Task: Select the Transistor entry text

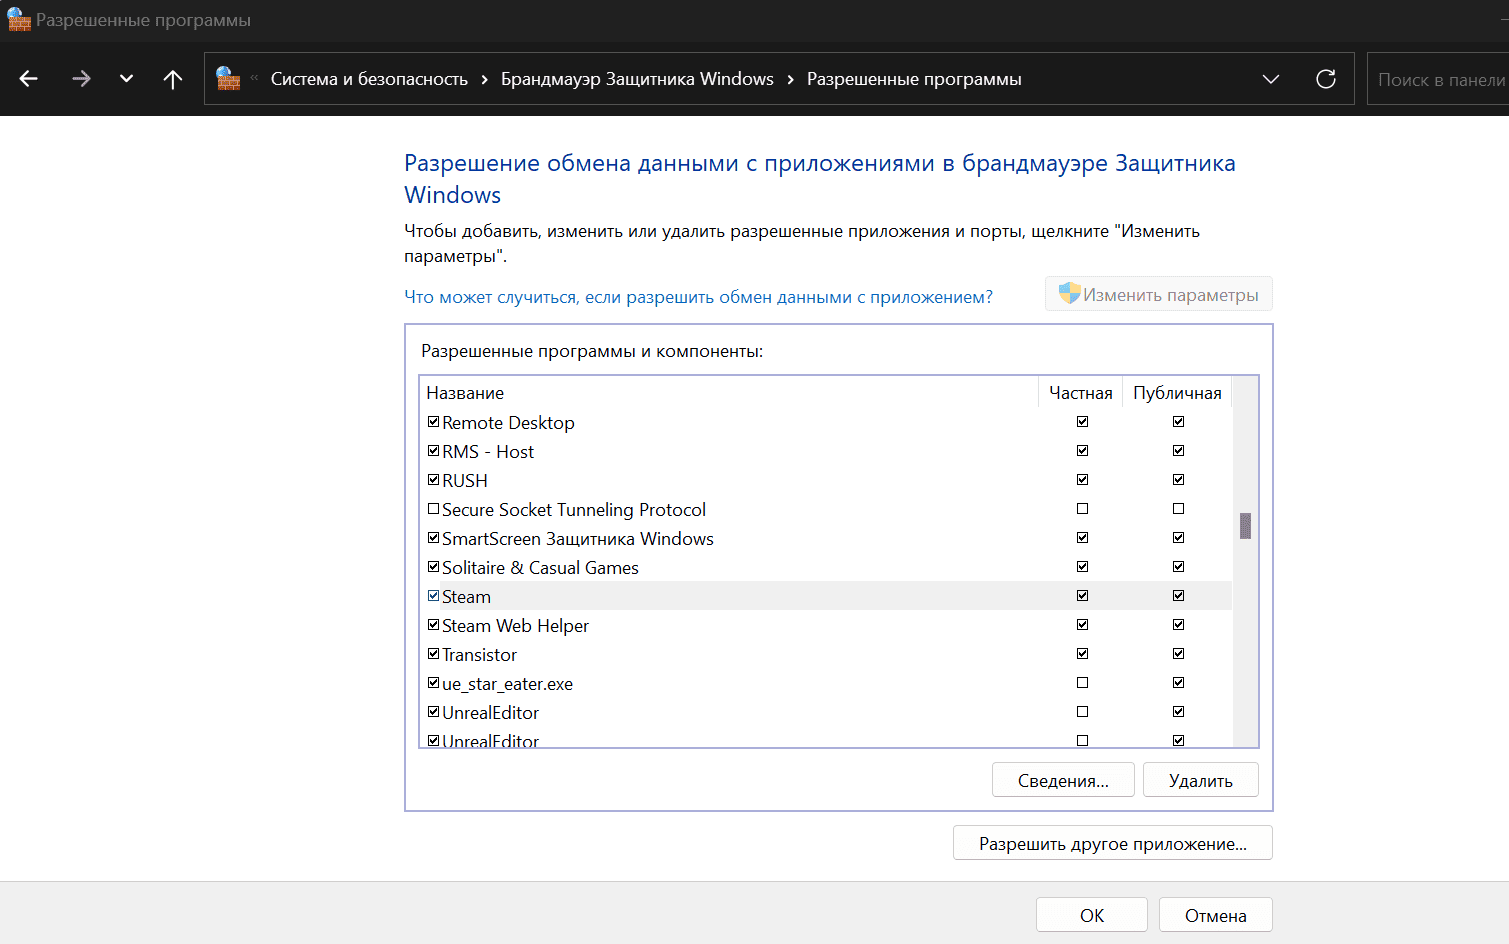Action: pos(479,655)
